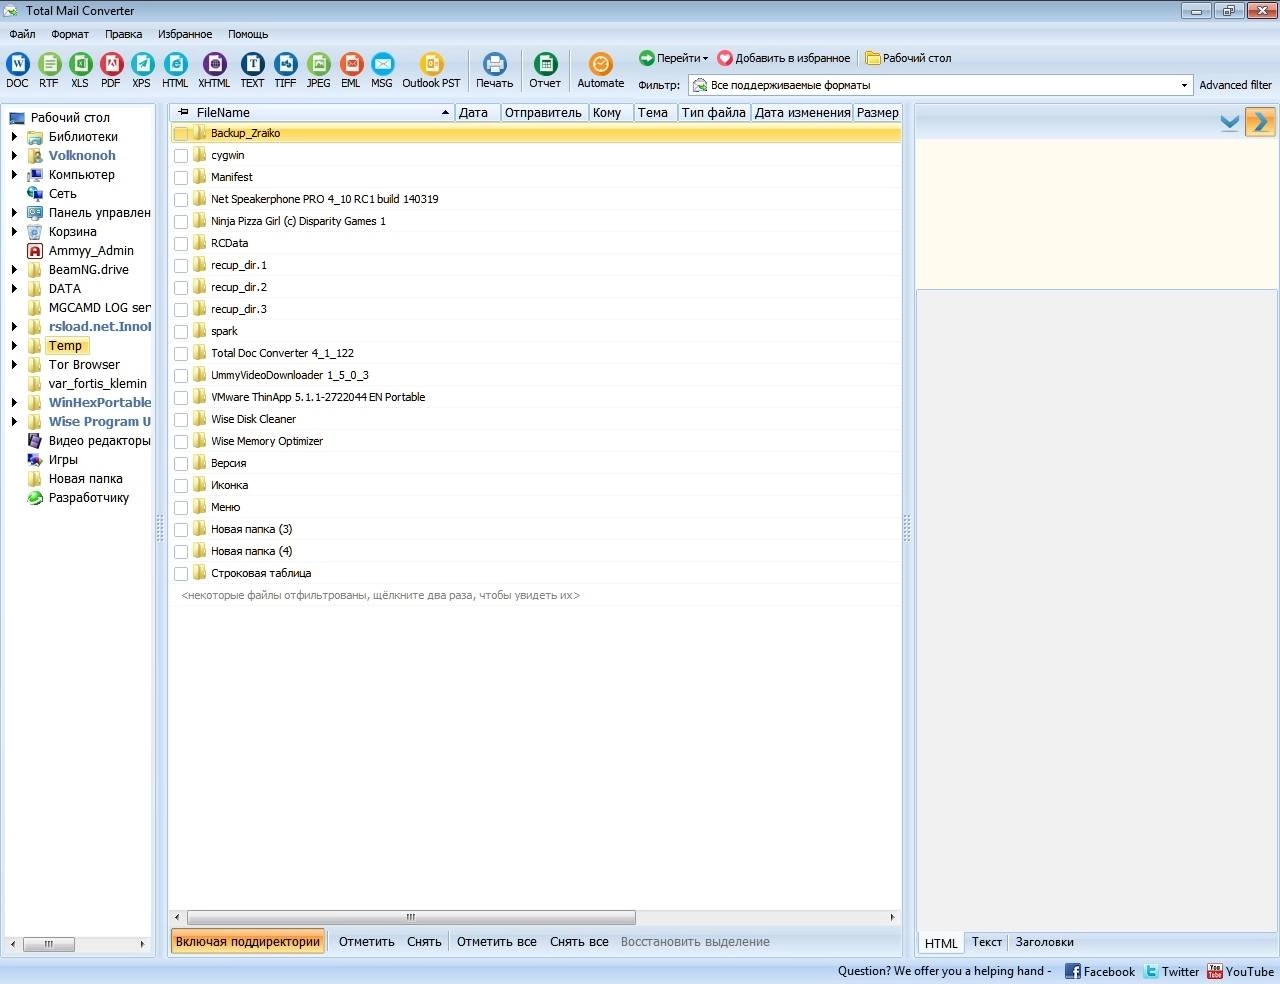
Task: Open the Фильтр formats combo box
Action: [940, 85]
